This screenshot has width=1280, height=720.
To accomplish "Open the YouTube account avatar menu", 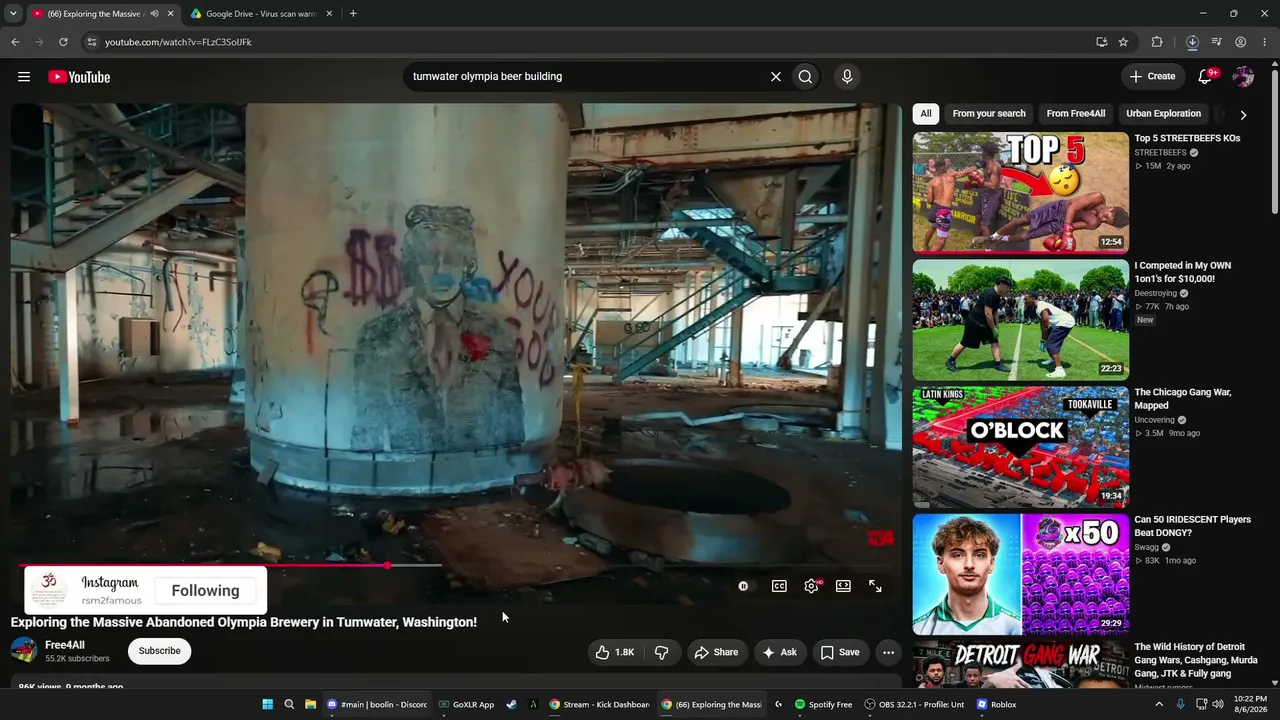I will (1243, 77).
